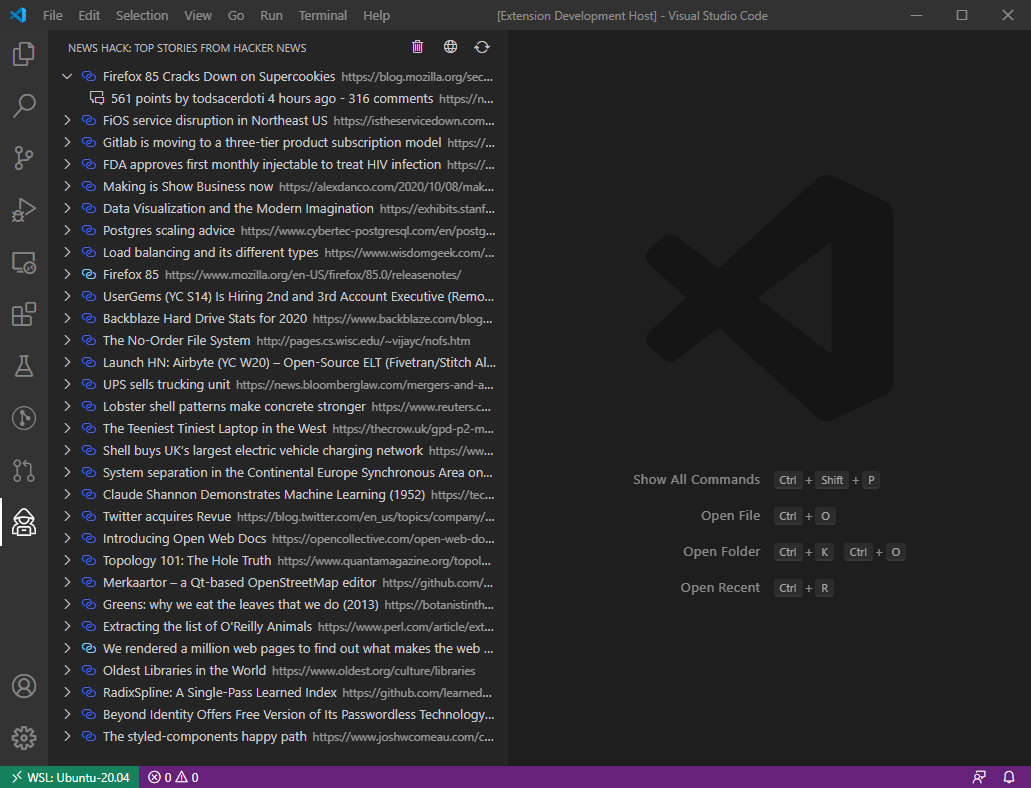Expand Data Visualization and Modern Imagination
Viewport: 1031px width, 788px height.
67,209
